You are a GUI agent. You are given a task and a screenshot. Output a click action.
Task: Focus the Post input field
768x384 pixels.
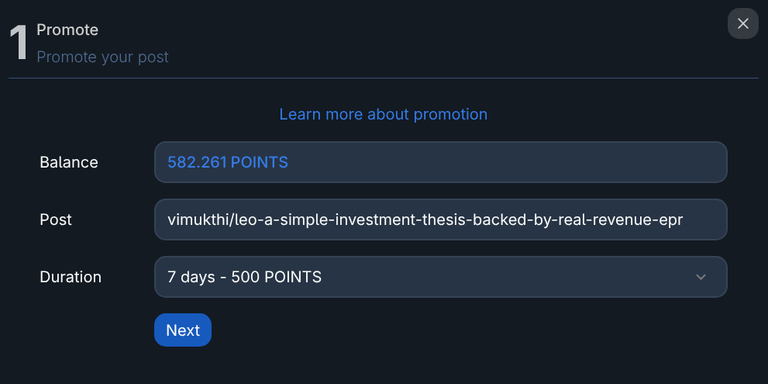point(440,219)
